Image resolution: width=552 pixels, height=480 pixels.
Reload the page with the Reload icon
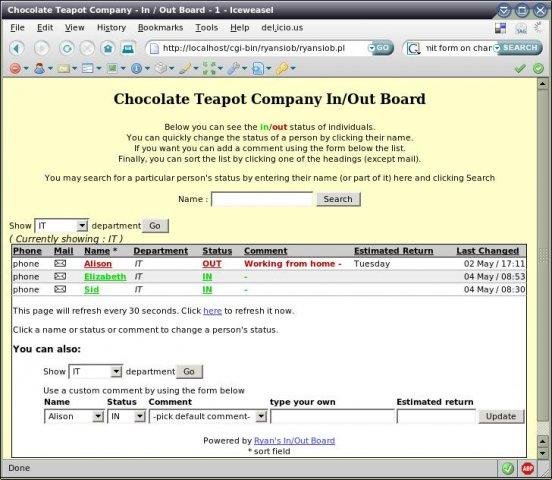[67, 48]
